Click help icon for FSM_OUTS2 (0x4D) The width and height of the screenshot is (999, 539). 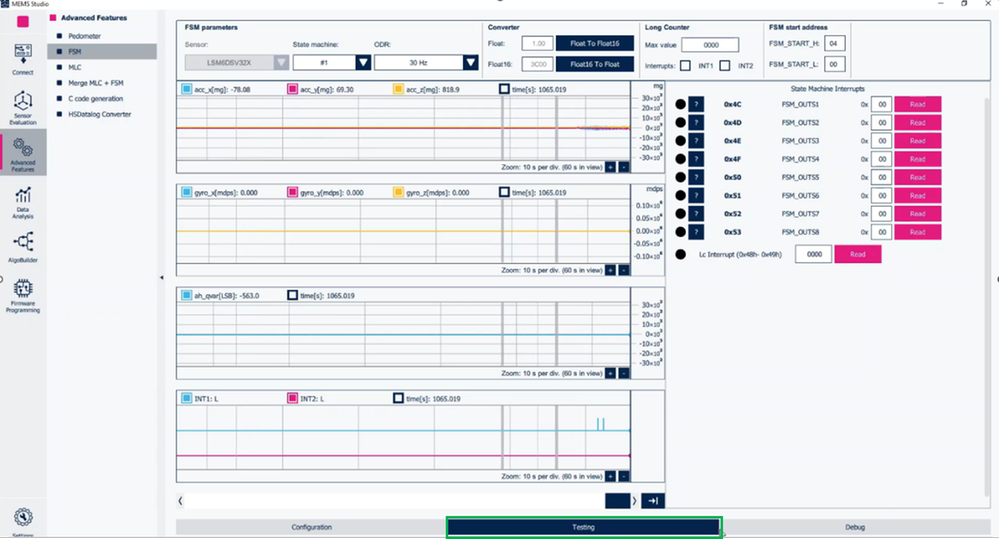(696, 122)
